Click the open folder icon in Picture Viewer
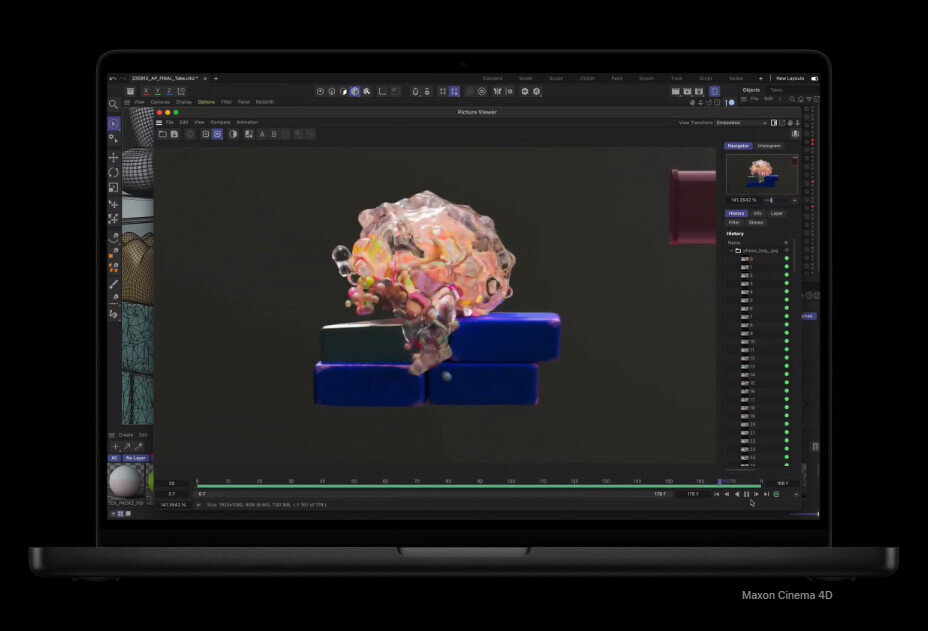Screen dimensions: 928x631 click(162, 134)
